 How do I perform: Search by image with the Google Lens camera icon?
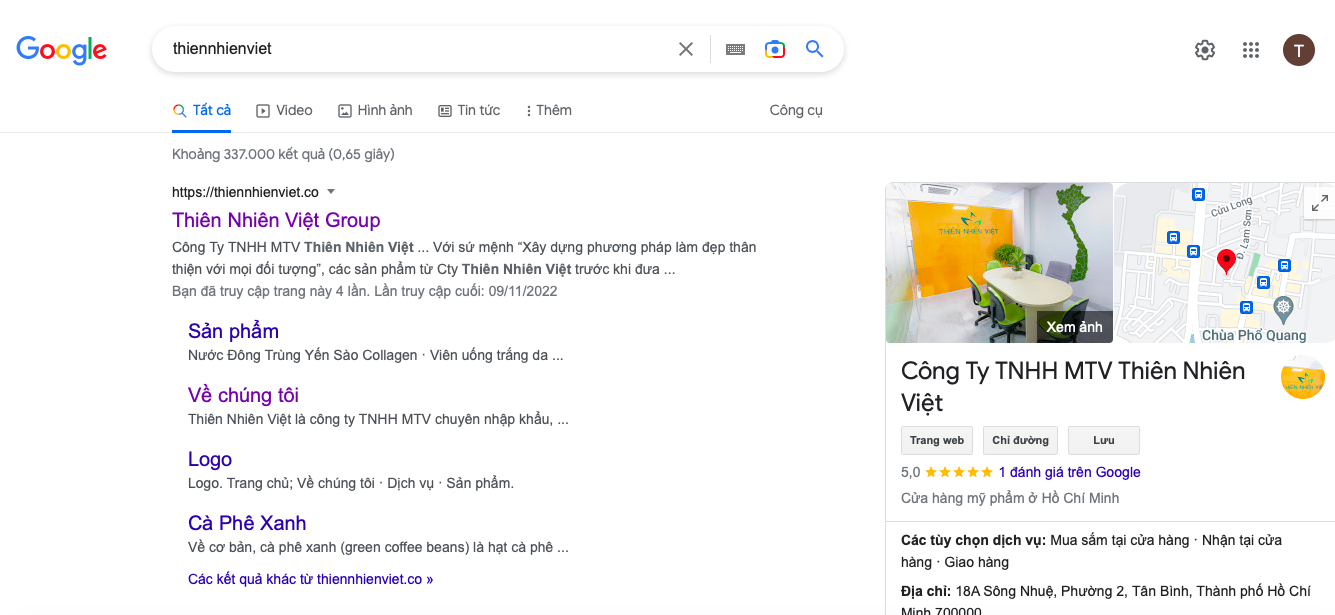click(775, 48)
